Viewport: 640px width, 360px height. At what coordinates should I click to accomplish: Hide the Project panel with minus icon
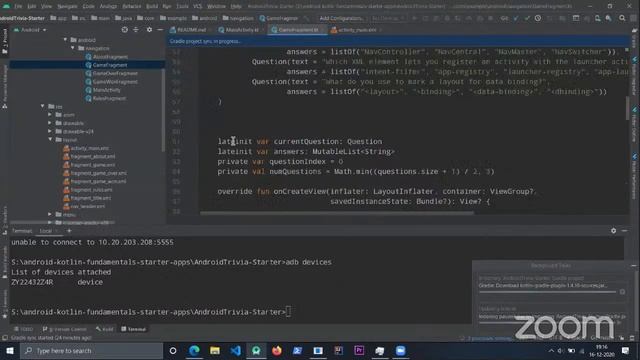(160, 30)
